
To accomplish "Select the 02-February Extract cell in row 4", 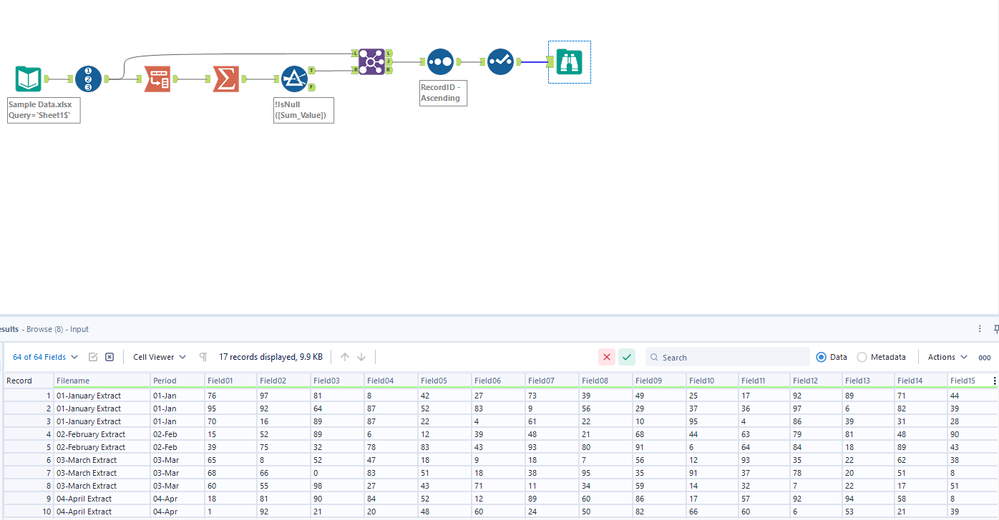I will (x=102, y=434).
